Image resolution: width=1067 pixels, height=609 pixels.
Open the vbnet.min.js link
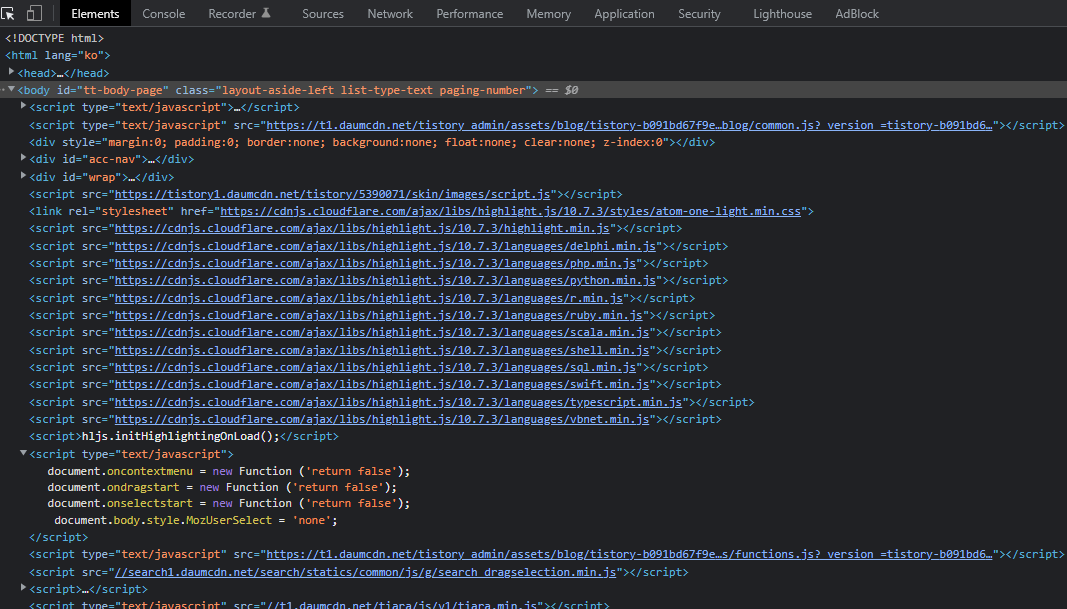point(382,419)
